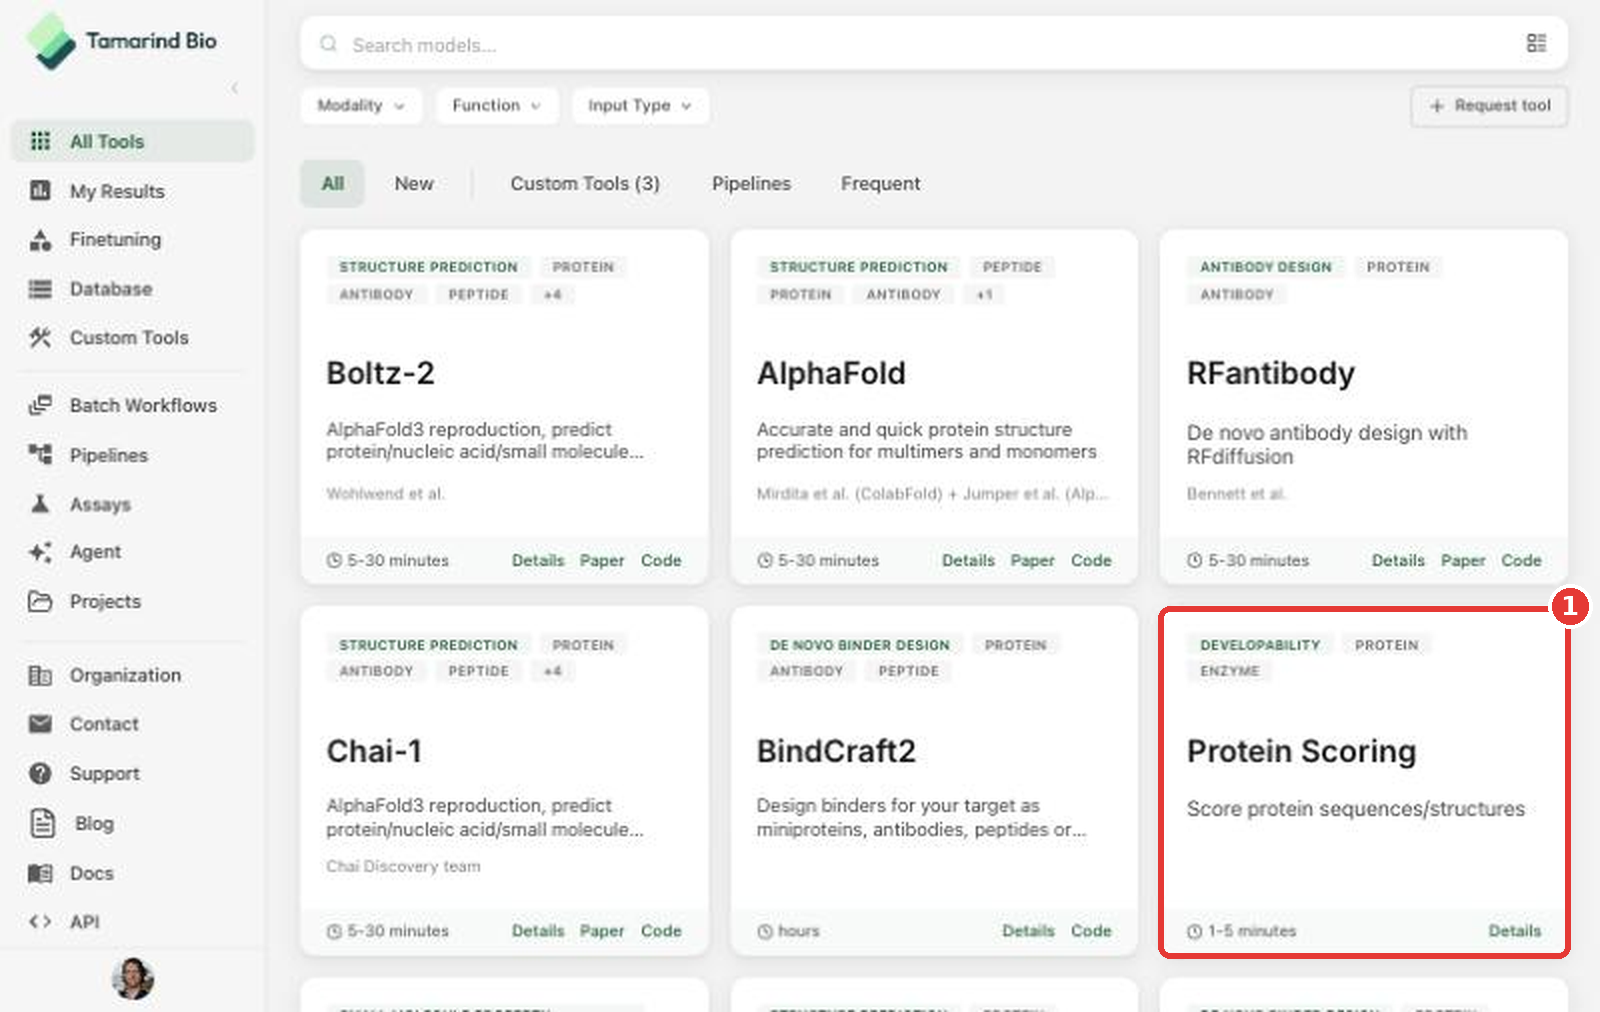1600x1012 pixels.
Task: Click the Request tool button
Action: point(1489,106)
